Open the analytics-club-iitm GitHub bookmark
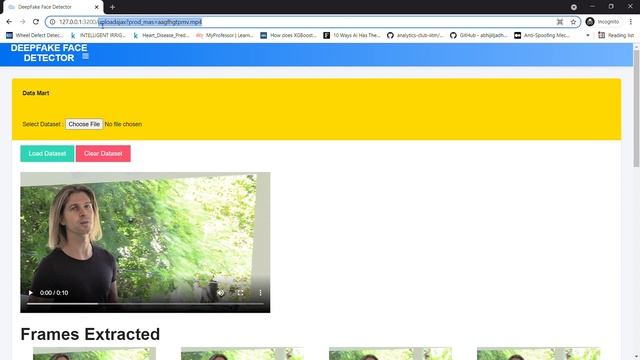The height and width of the screenshot is (360, 640). (415, 36)
